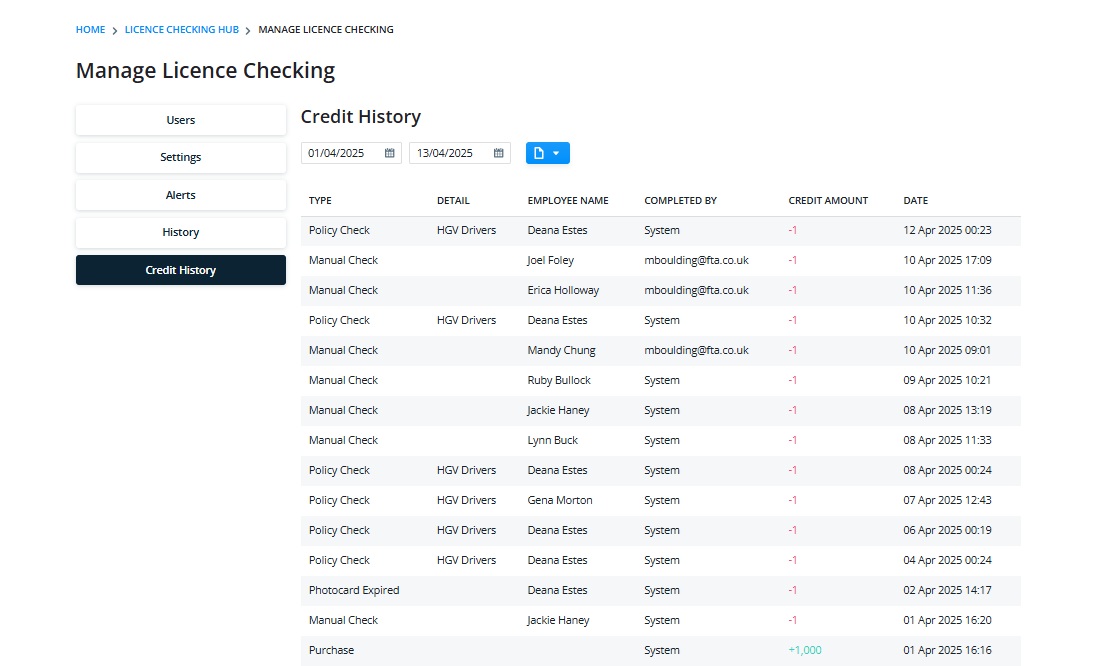Select date 12 Apr 2025 00:23
The width and height of the screenshot is (1117, 666).
coord(947,231)
